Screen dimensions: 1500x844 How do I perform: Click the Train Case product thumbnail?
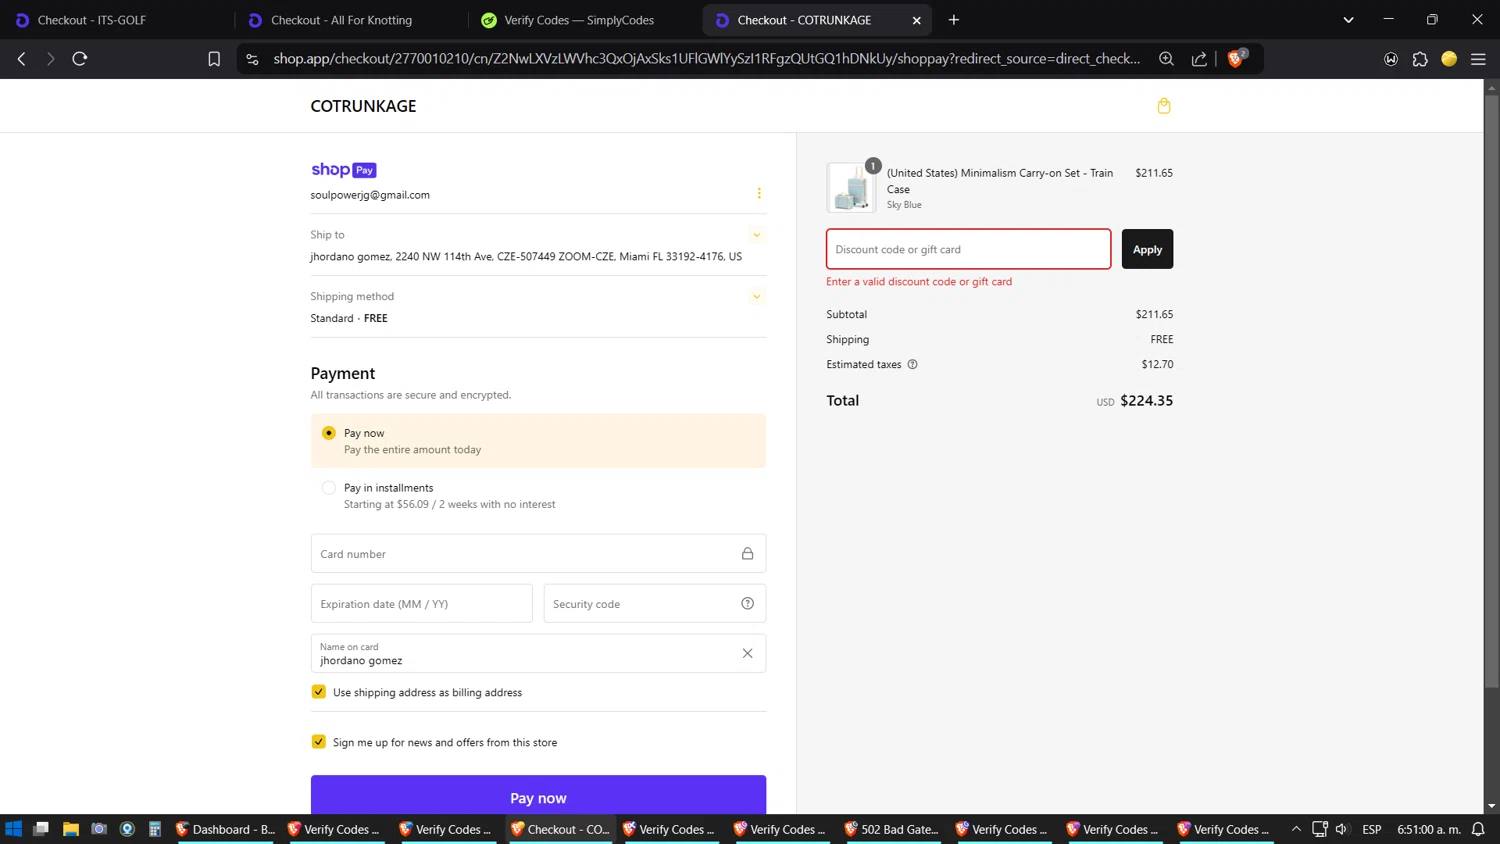point(851,188)
